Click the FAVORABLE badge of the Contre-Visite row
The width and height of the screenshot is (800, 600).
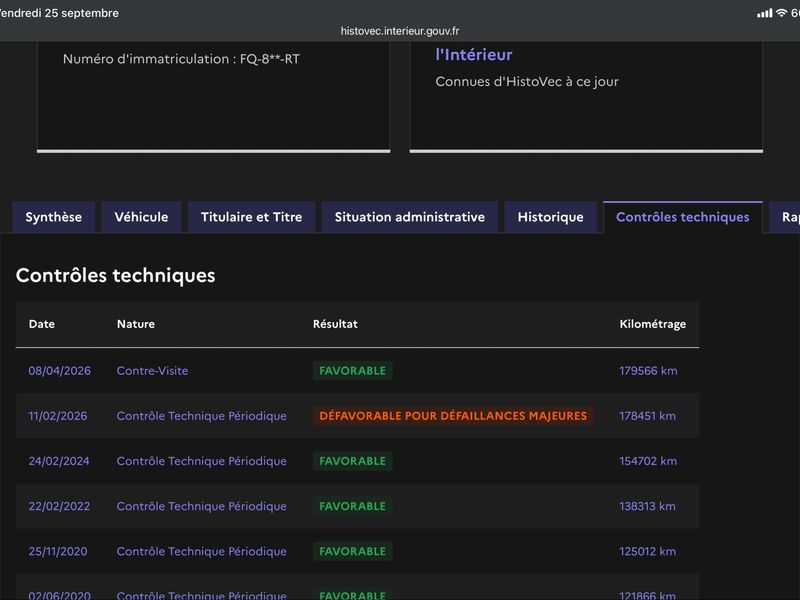coord(353,371)
